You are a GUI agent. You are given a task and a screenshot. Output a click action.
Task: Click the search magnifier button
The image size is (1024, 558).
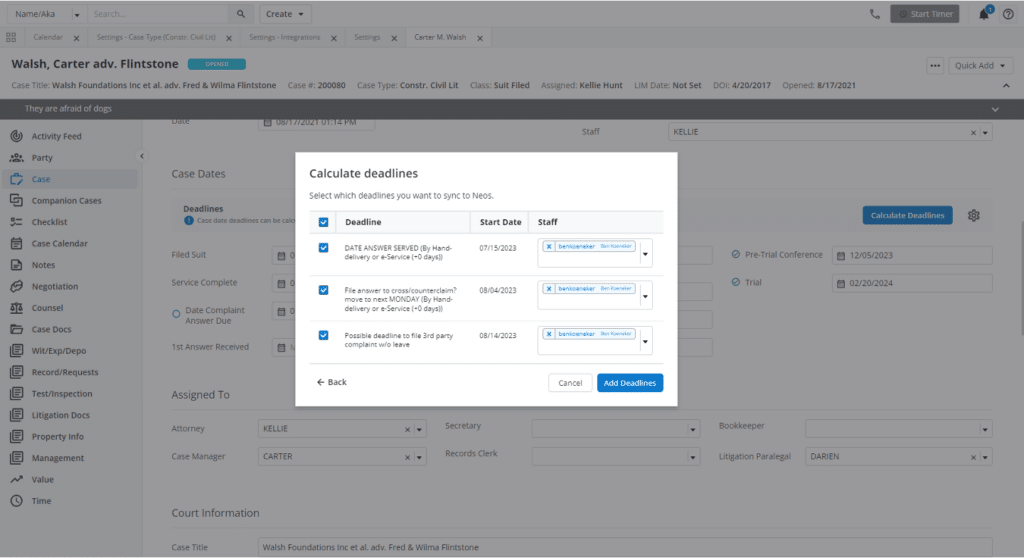(241, 14)
